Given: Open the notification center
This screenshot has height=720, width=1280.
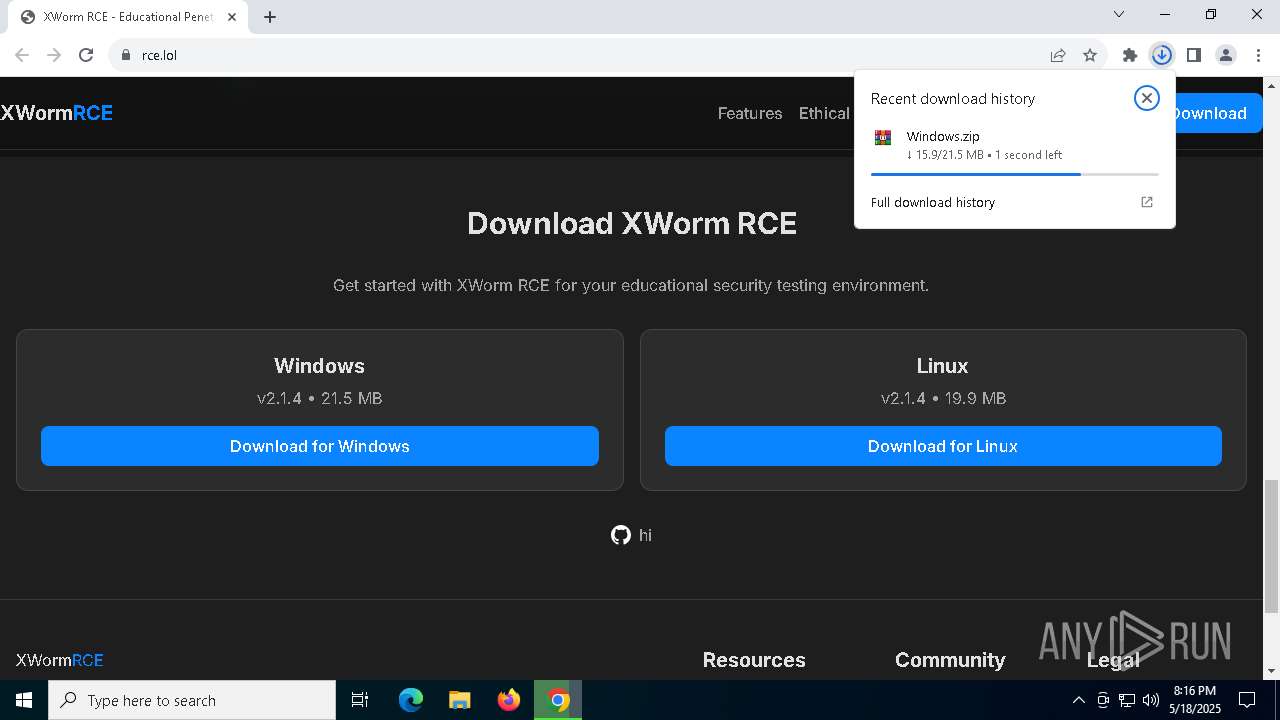Looking at the screenshot, I should click(1247, 700).
